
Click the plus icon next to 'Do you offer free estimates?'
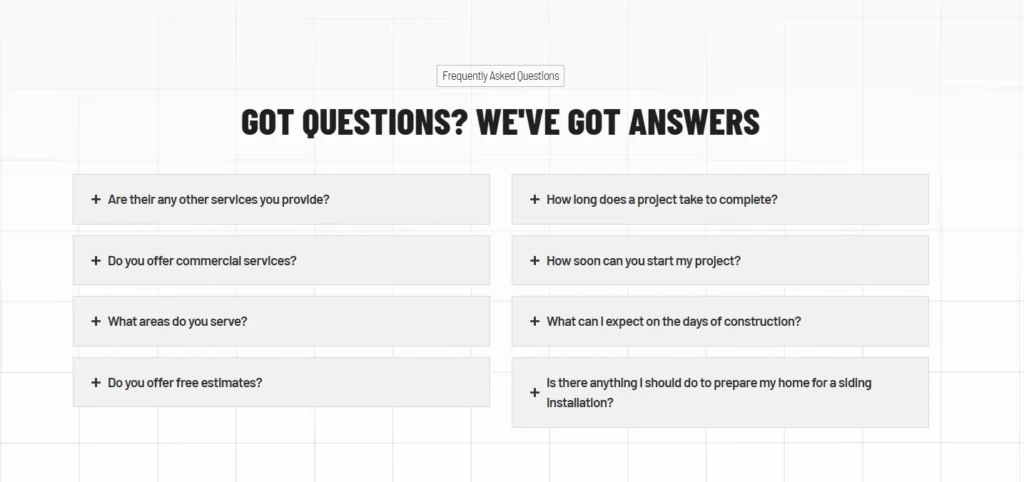click(96, 383)
